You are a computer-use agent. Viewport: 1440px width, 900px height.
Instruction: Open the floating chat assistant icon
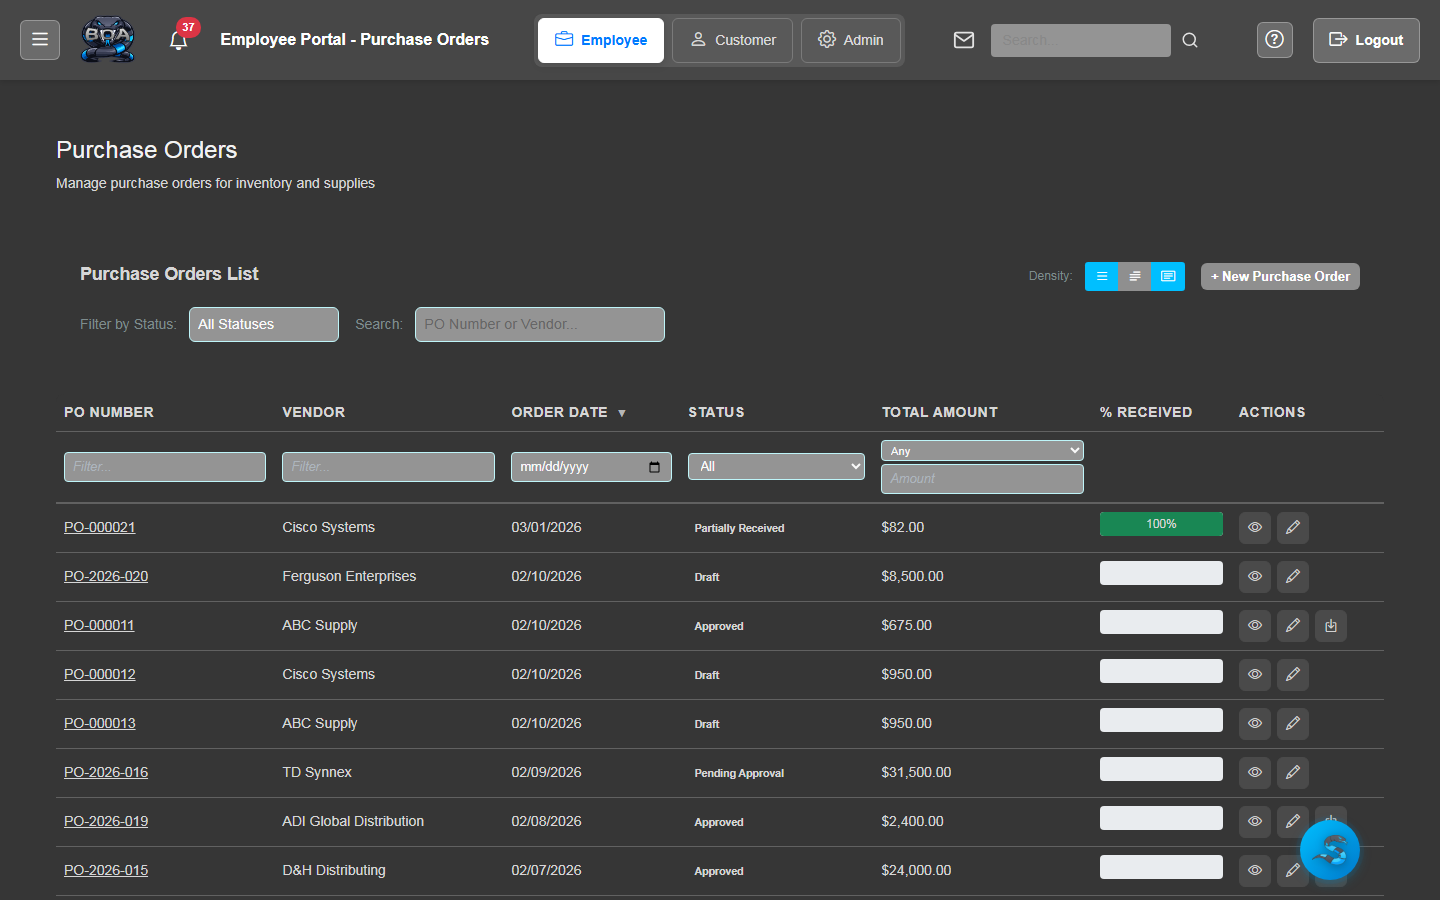point(1329,851)
